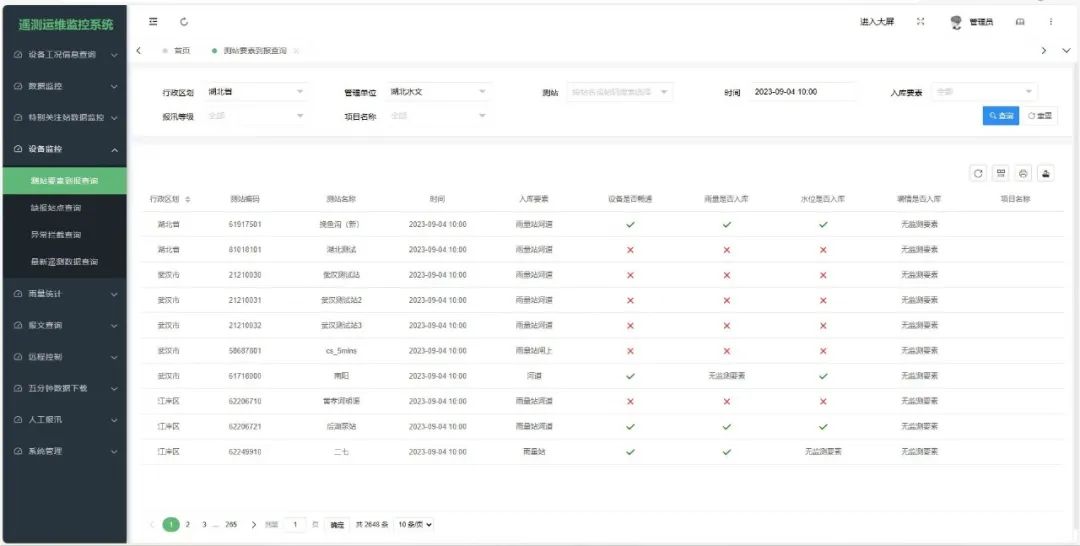Click the administrator avatar icon
This screenshot has height=546, width=1080.
(955, 22)
